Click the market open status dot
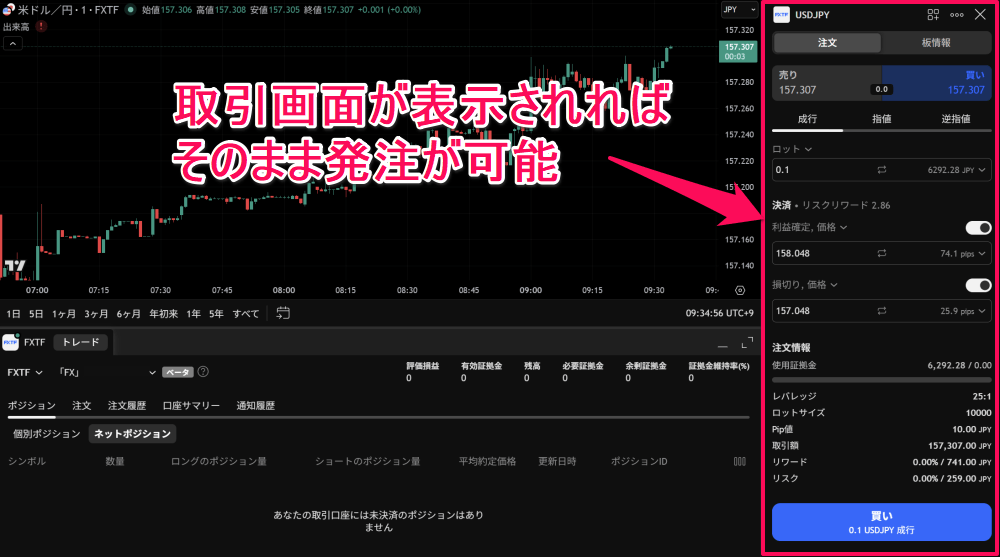 coord(131,10)
